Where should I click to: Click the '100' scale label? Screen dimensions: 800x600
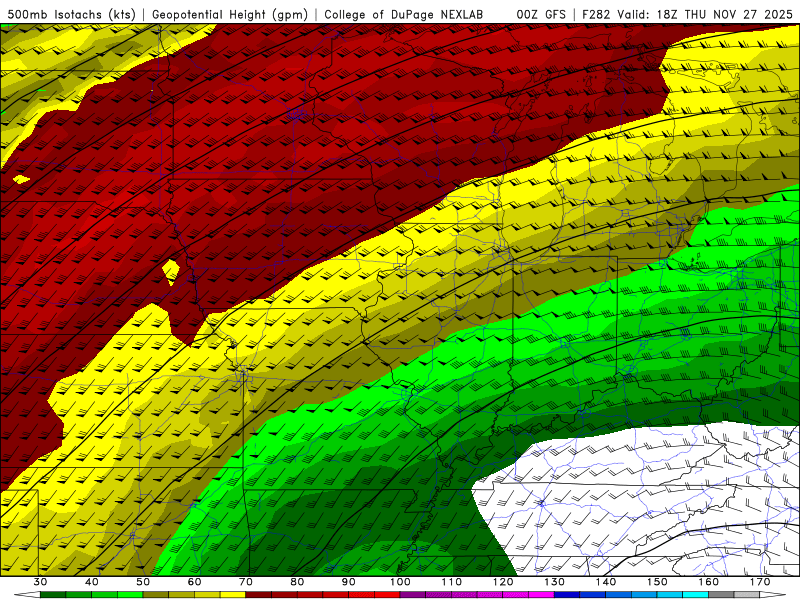pos(400,582)
